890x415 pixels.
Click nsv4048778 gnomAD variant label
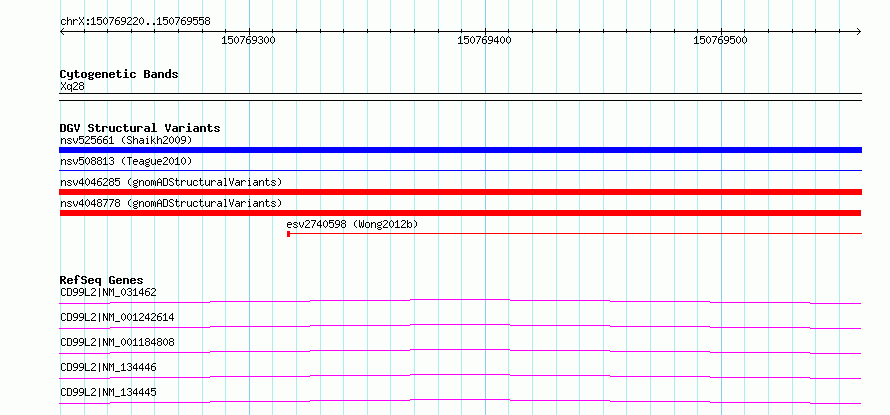coord(171,203)
